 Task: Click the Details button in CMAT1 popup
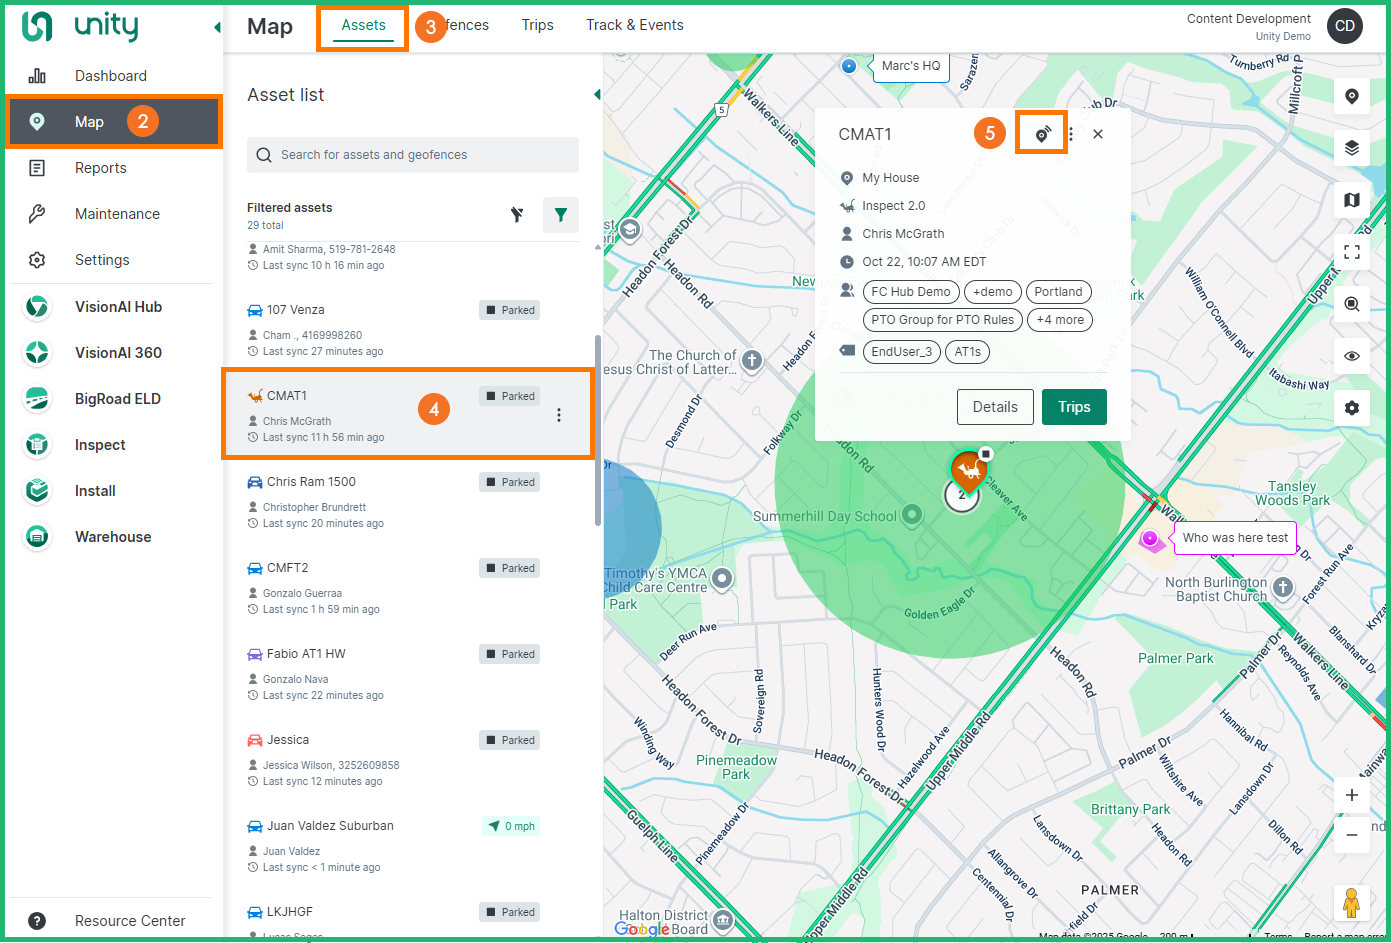point(994,407)
